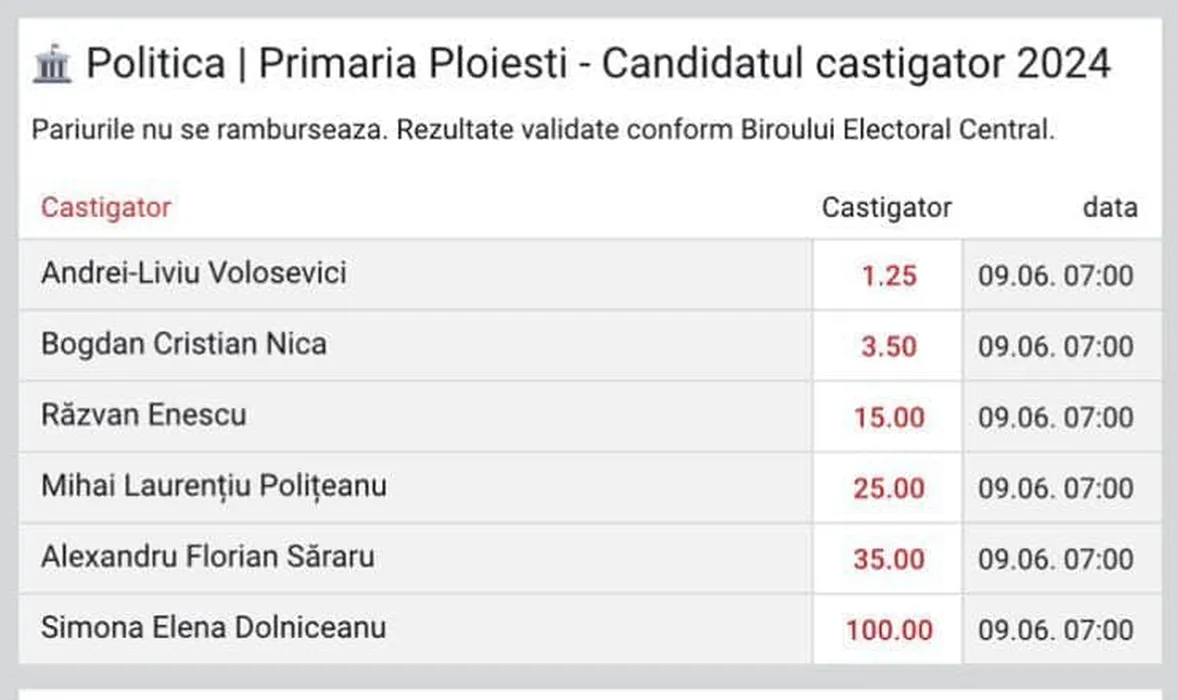This screenshot has height=700, width=1178.
Task: Click the red Castigator column header
Action: point(106,208)
